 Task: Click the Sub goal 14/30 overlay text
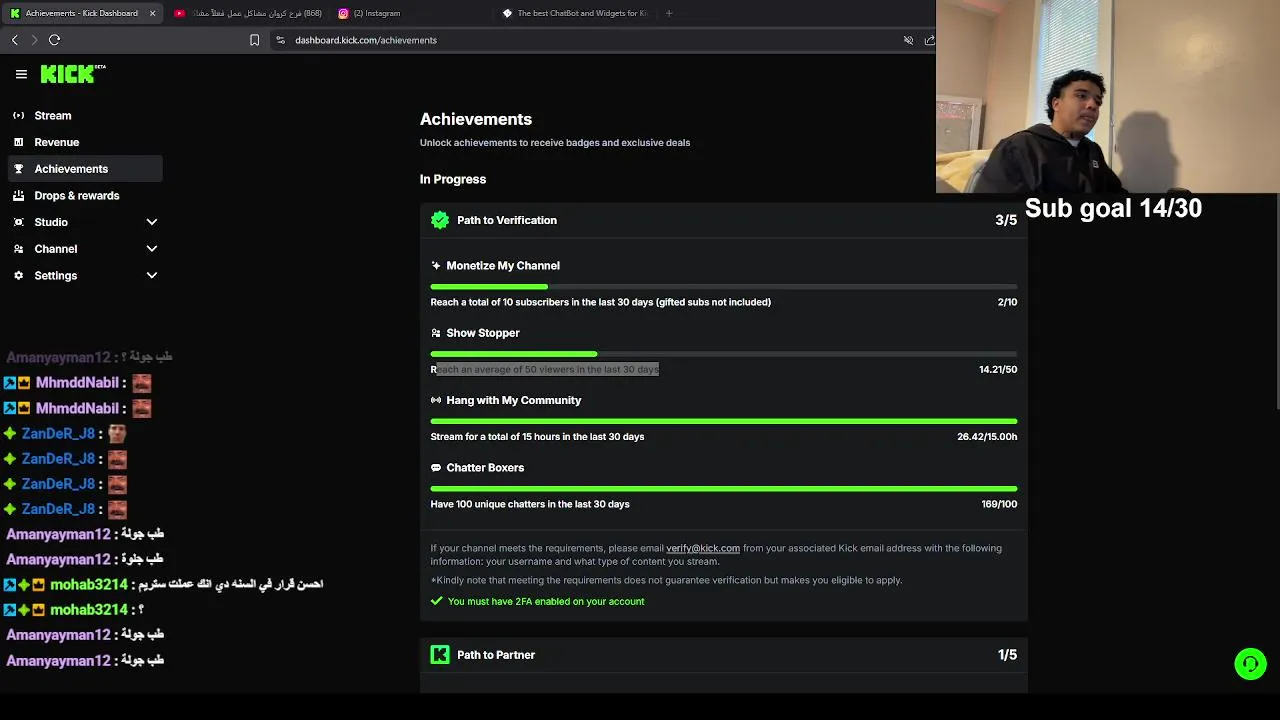tap(1113, 208)
